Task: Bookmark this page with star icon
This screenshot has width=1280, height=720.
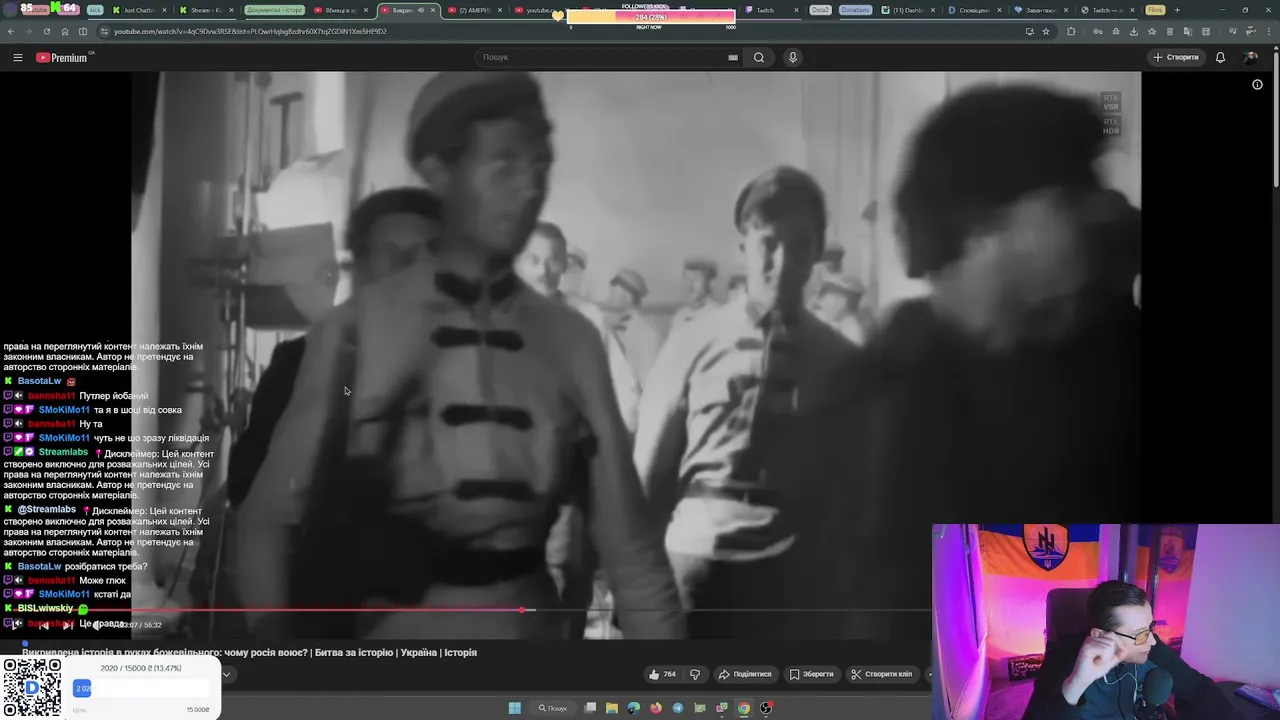Action: pos(1046,31)
